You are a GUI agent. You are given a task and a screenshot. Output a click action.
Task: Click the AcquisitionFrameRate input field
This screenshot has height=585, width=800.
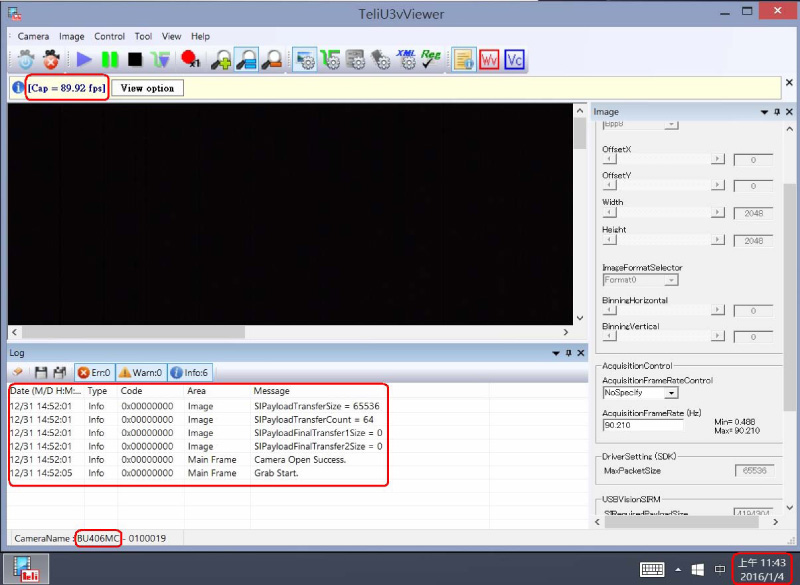tap(641, 425)
